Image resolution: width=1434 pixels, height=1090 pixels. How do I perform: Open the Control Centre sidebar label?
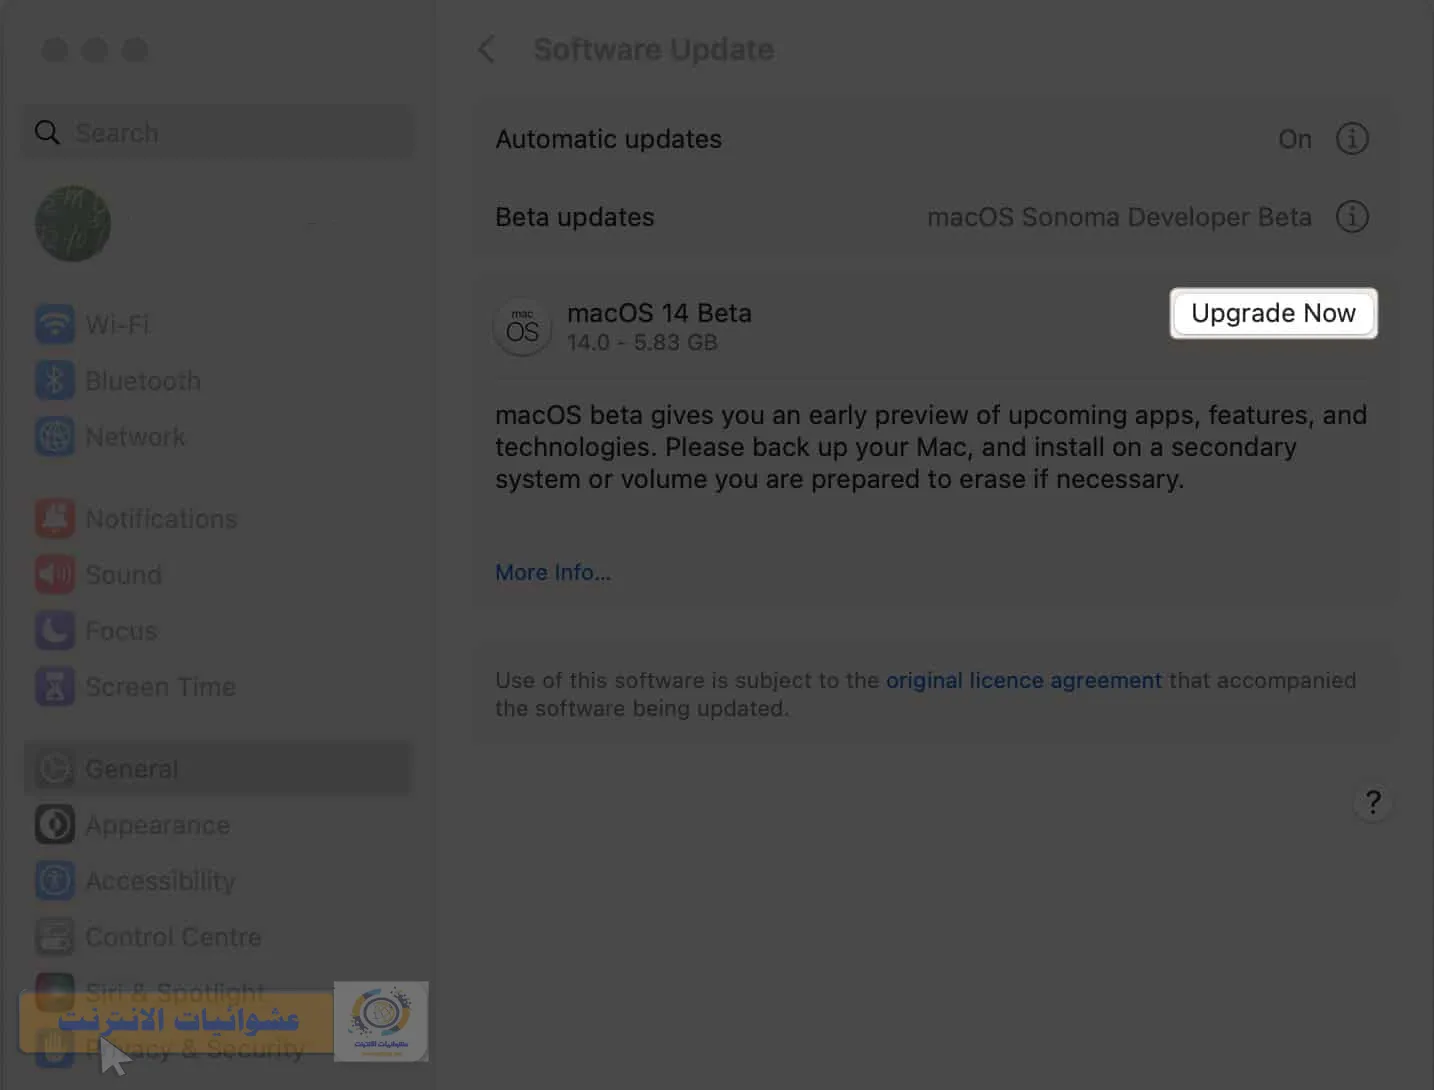point(173,936)
